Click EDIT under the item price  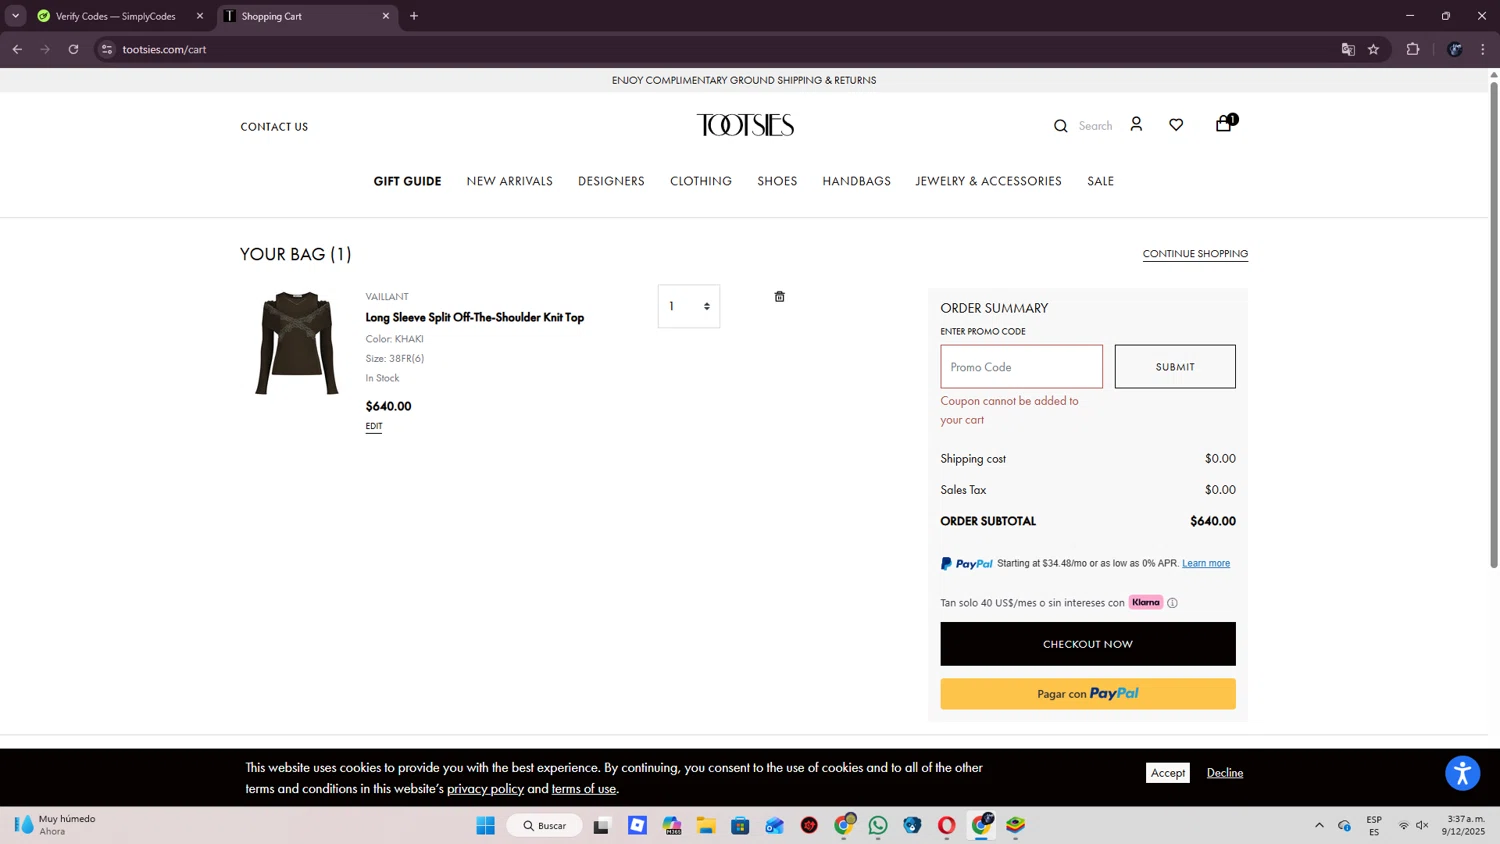374,426
